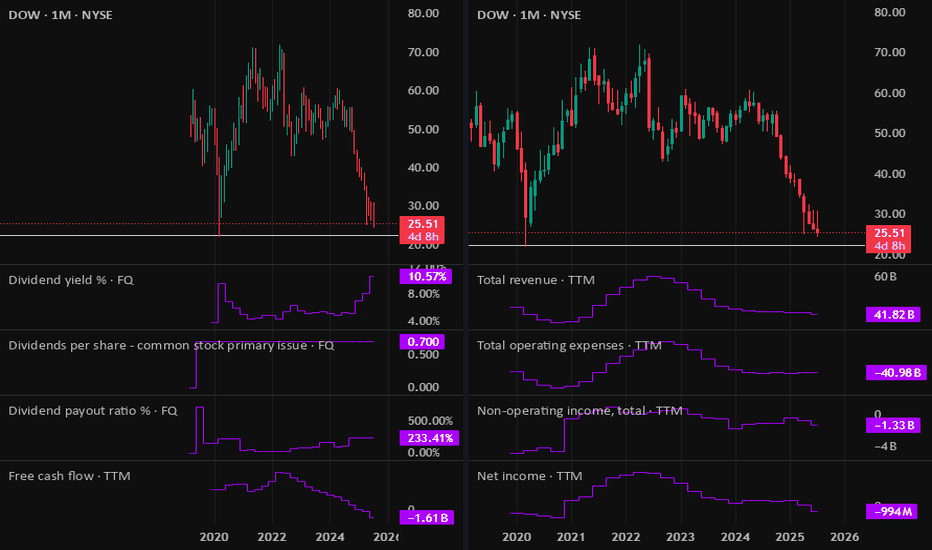Viewport: 932px width, 550px height.
Task: Click the −1.61 B free cash flow tag
Action: coord(427,518)
